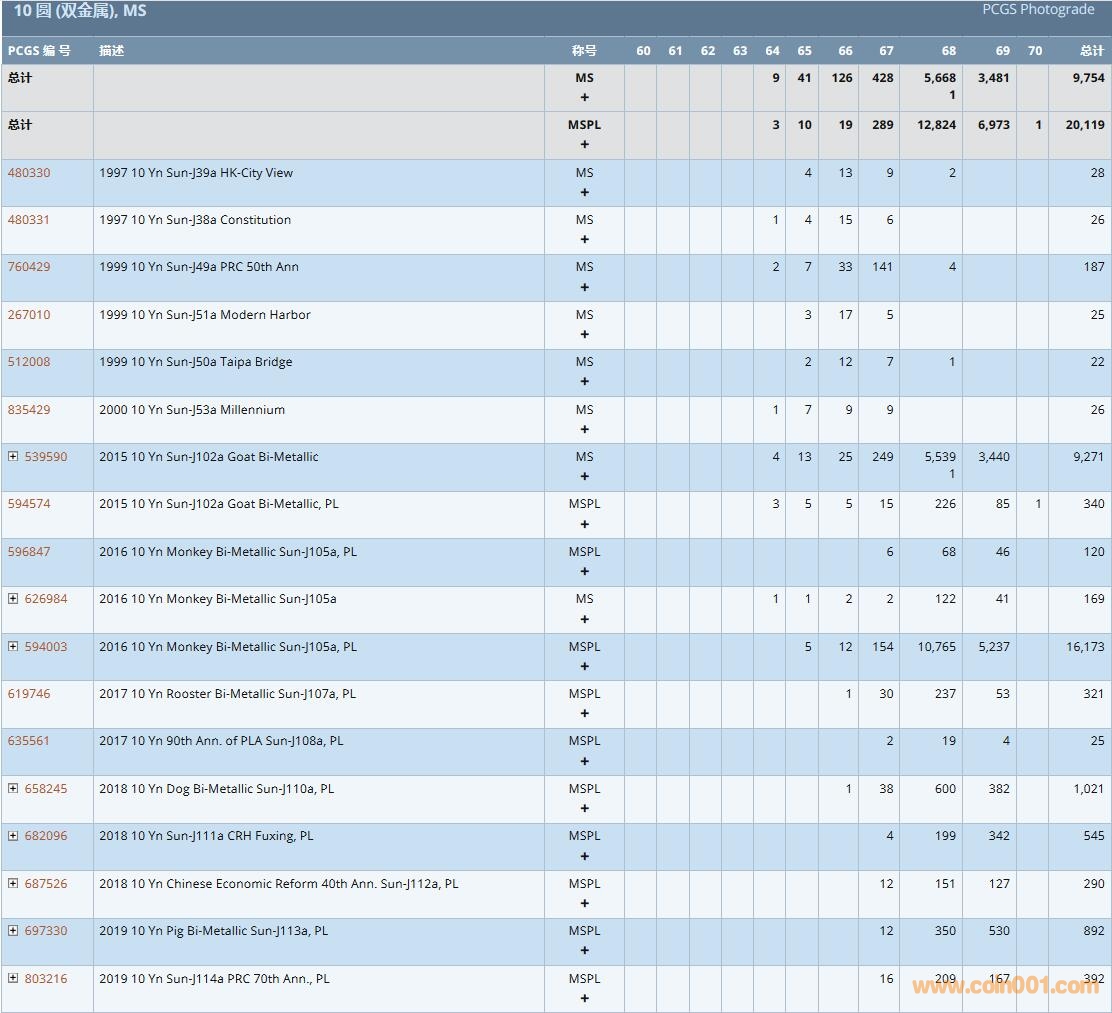
Task: Click the plus sign under MS in first totals row
Action: coord(584,98)
